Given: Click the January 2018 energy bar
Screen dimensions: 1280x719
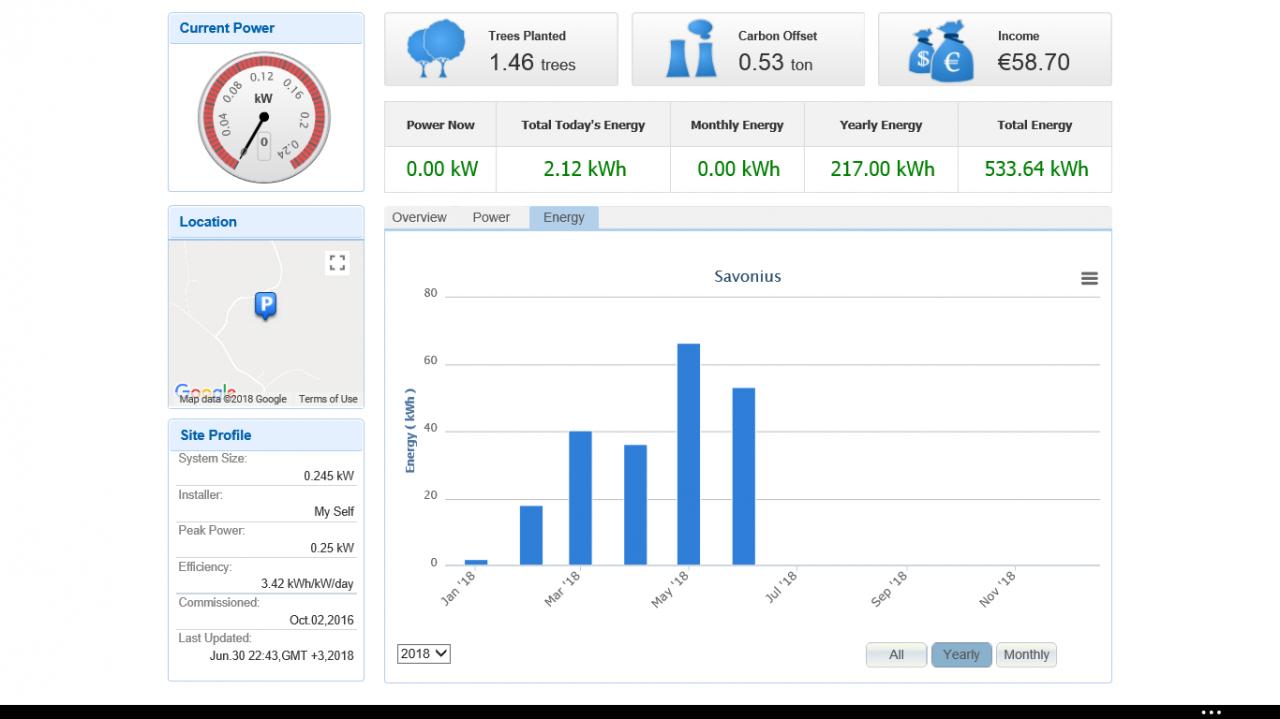Looking at the screenshot, I should (476, 562).
